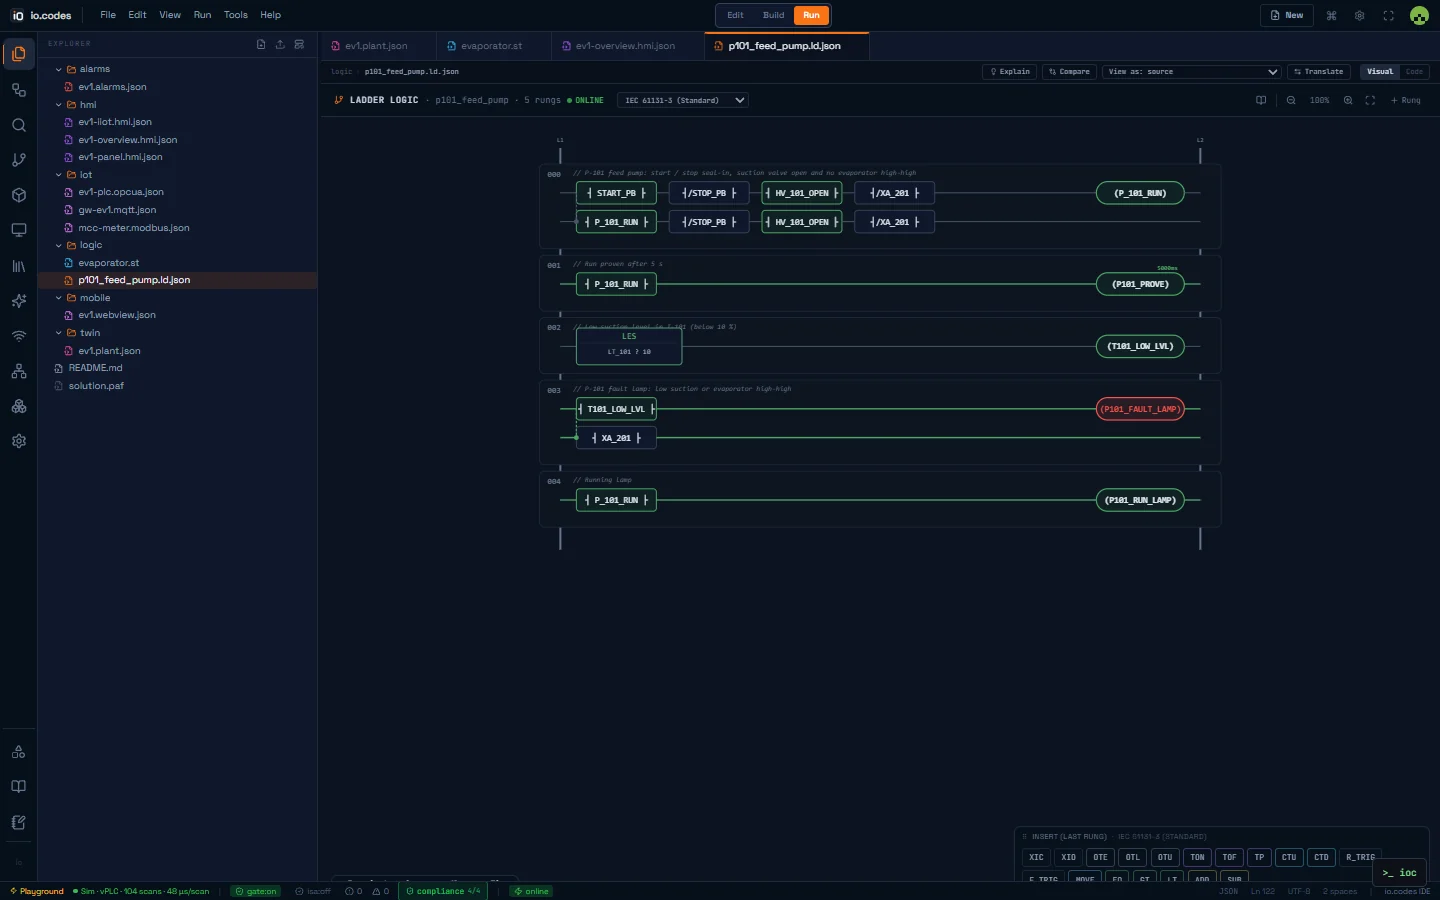Click the fullscreen icon in the top bar
This screenshot has width=1440, height=900.
point(1388,15)
